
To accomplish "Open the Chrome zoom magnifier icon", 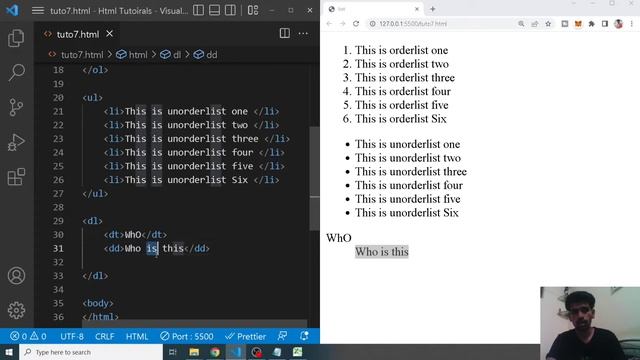I will click(x=521, y=24).
